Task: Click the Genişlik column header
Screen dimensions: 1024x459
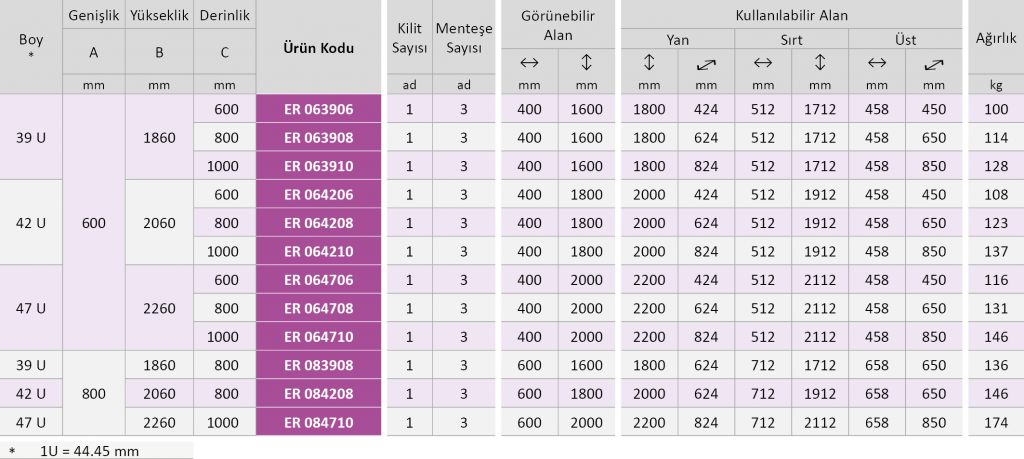Action: (93, 16)
